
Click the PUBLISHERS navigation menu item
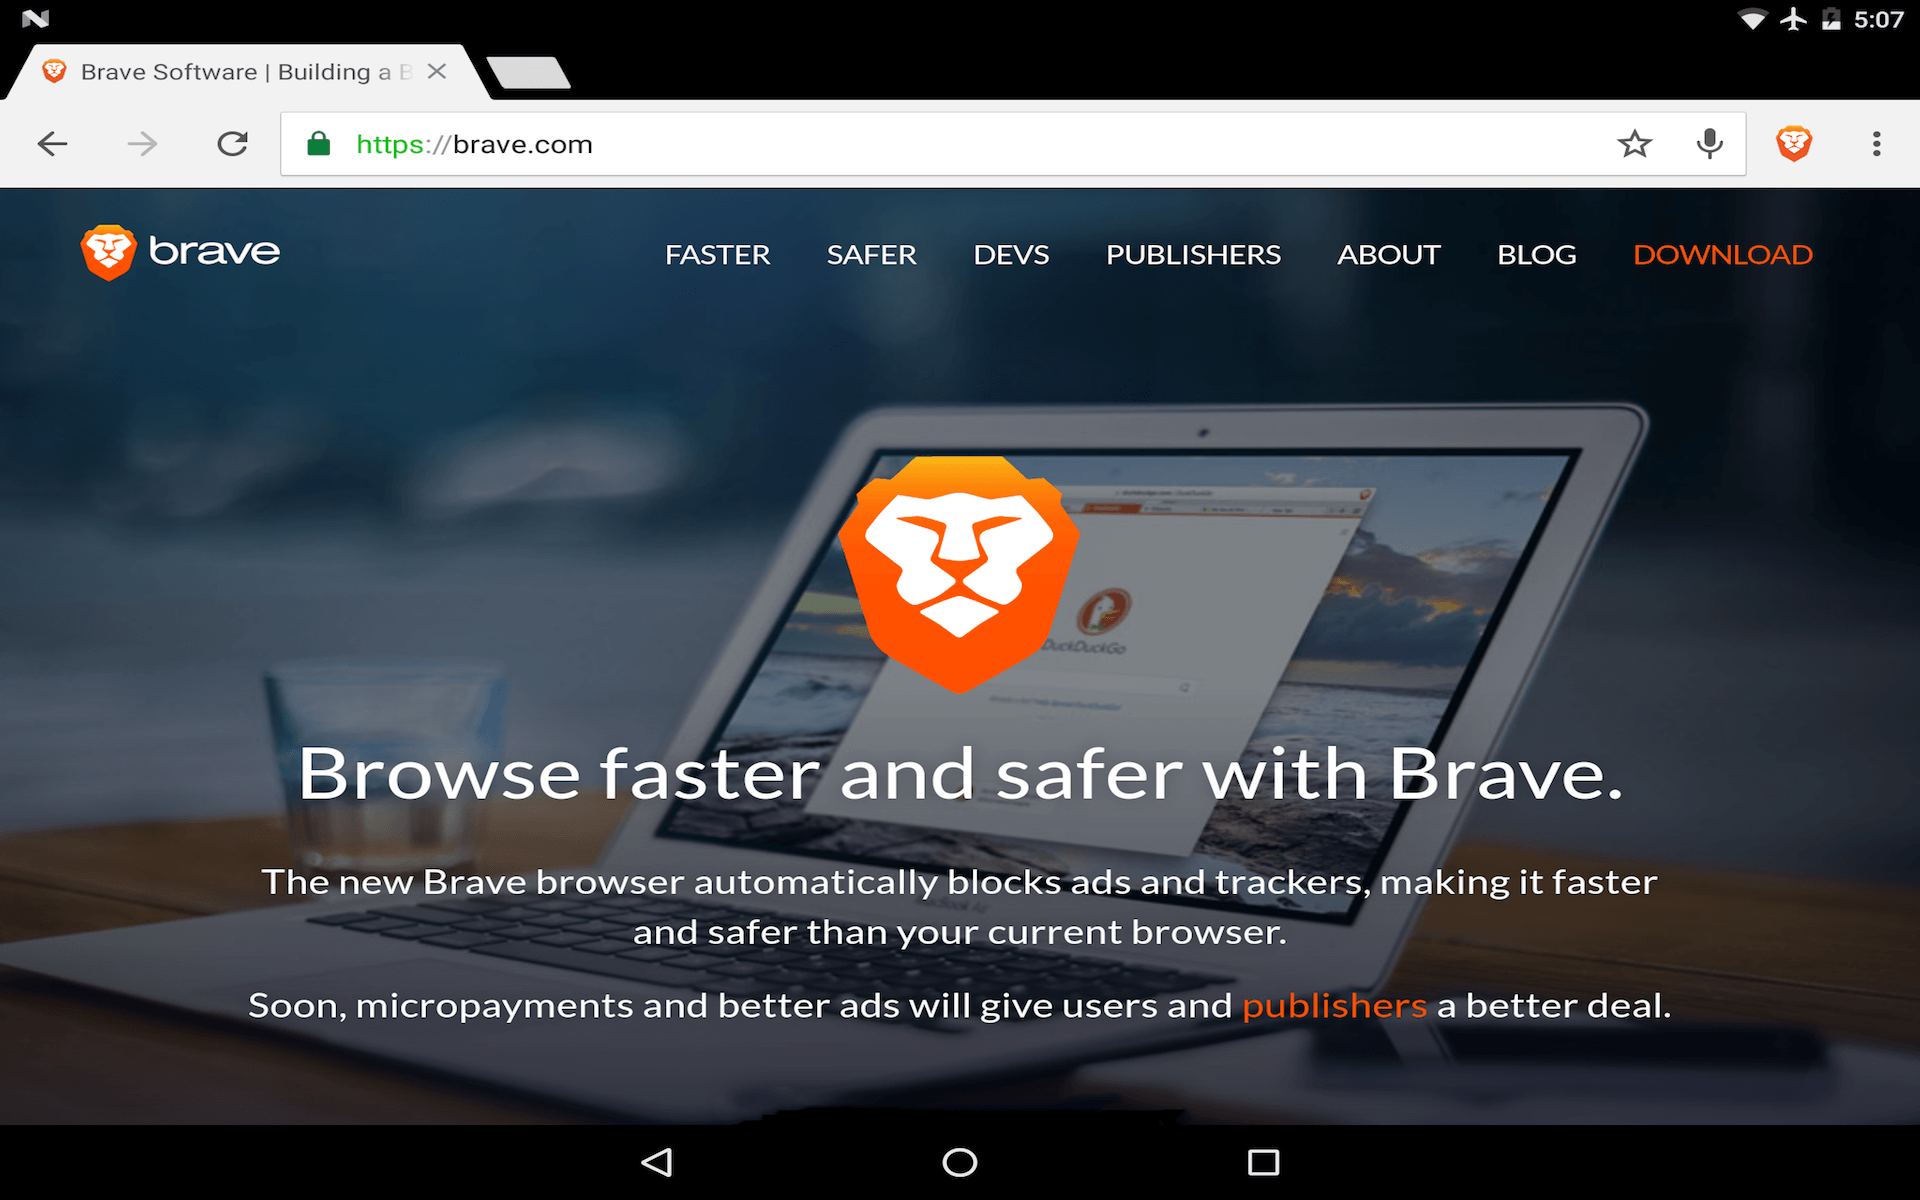point(1193,253)
